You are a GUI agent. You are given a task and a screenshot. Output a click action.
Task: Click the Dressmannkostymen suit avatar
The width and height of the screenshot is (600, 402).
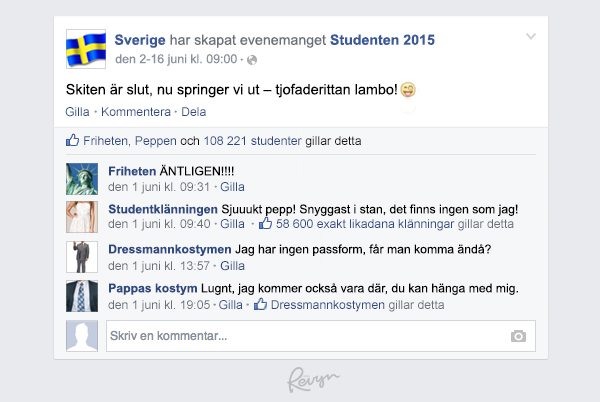pyautogui.click(x=82, y=257)
